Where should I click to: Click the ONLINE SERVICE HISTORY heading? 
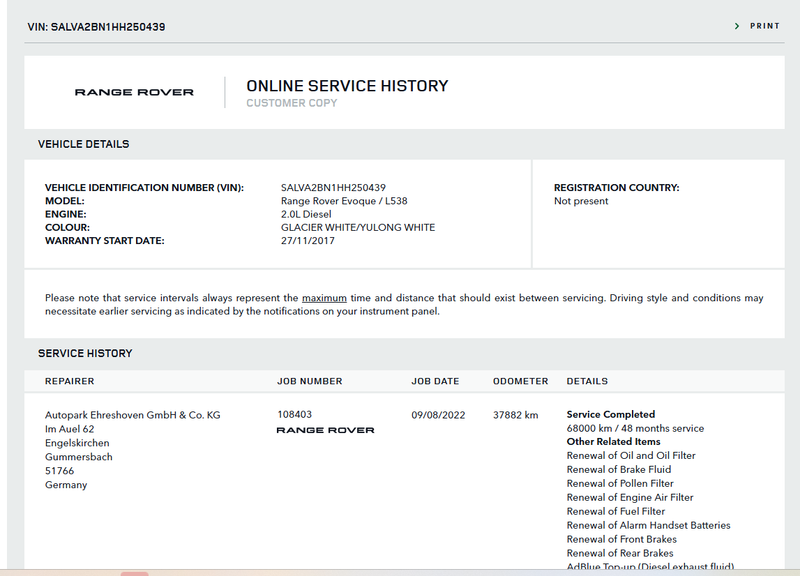[x=347, y=86]
